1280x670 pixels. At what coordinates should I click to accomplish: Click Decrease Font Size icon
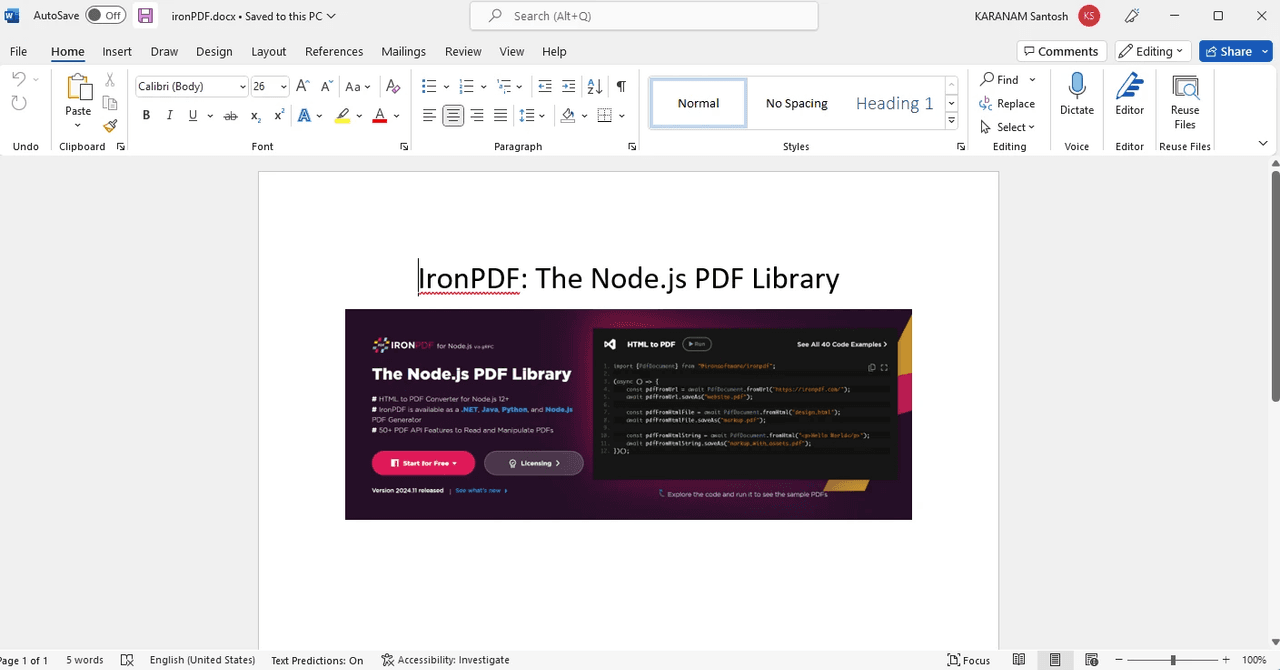pyautogui.click(x=327, y=87)
